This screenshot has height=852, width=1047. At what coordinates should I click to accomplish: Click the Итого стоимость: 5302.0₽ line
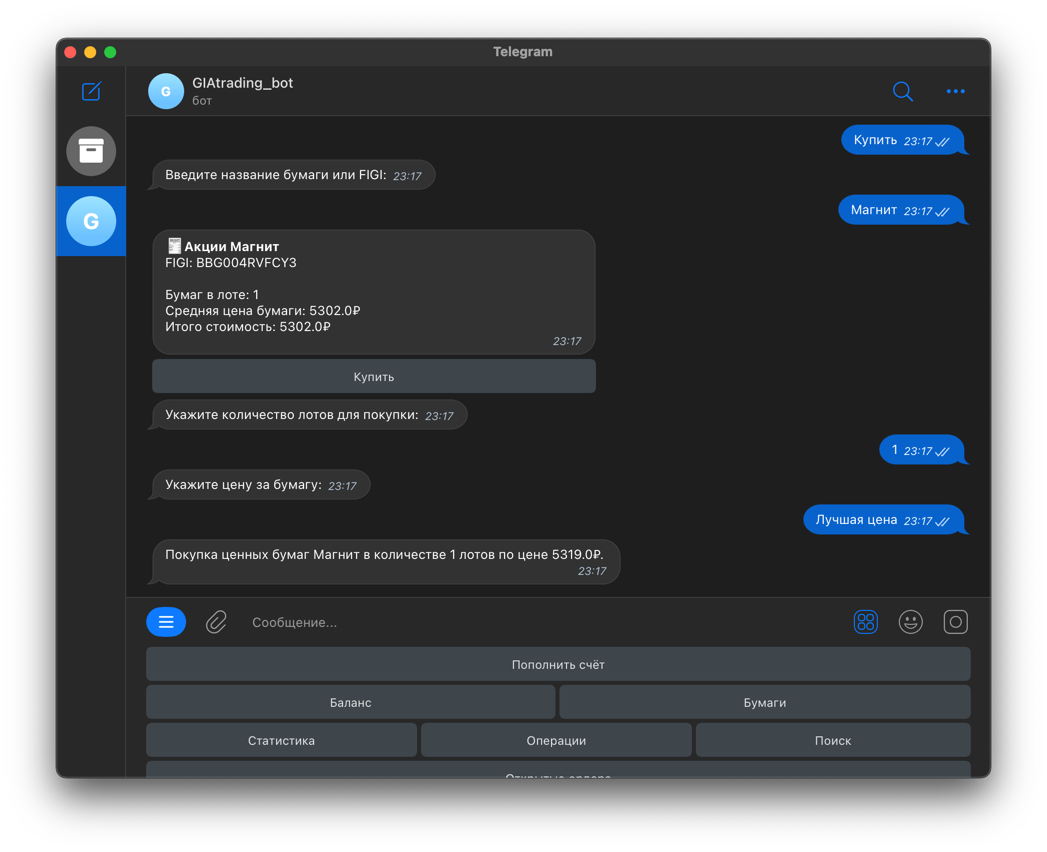(x=248, y=327)
